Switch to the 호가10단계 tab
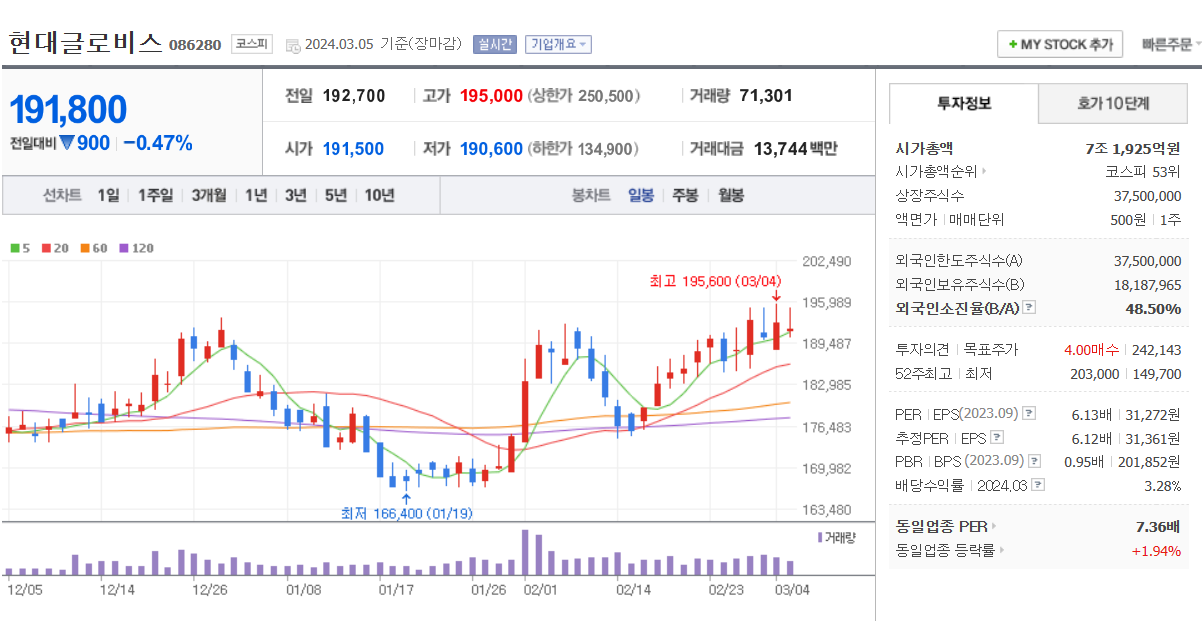 1113,103
